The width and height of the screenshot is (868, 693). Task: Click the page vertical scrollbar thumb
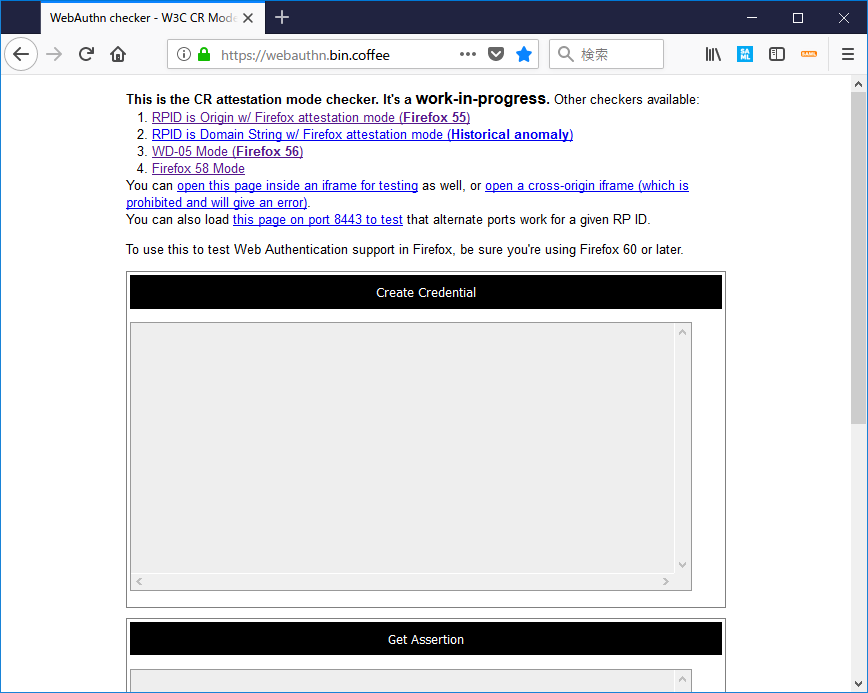coord(858,258)
